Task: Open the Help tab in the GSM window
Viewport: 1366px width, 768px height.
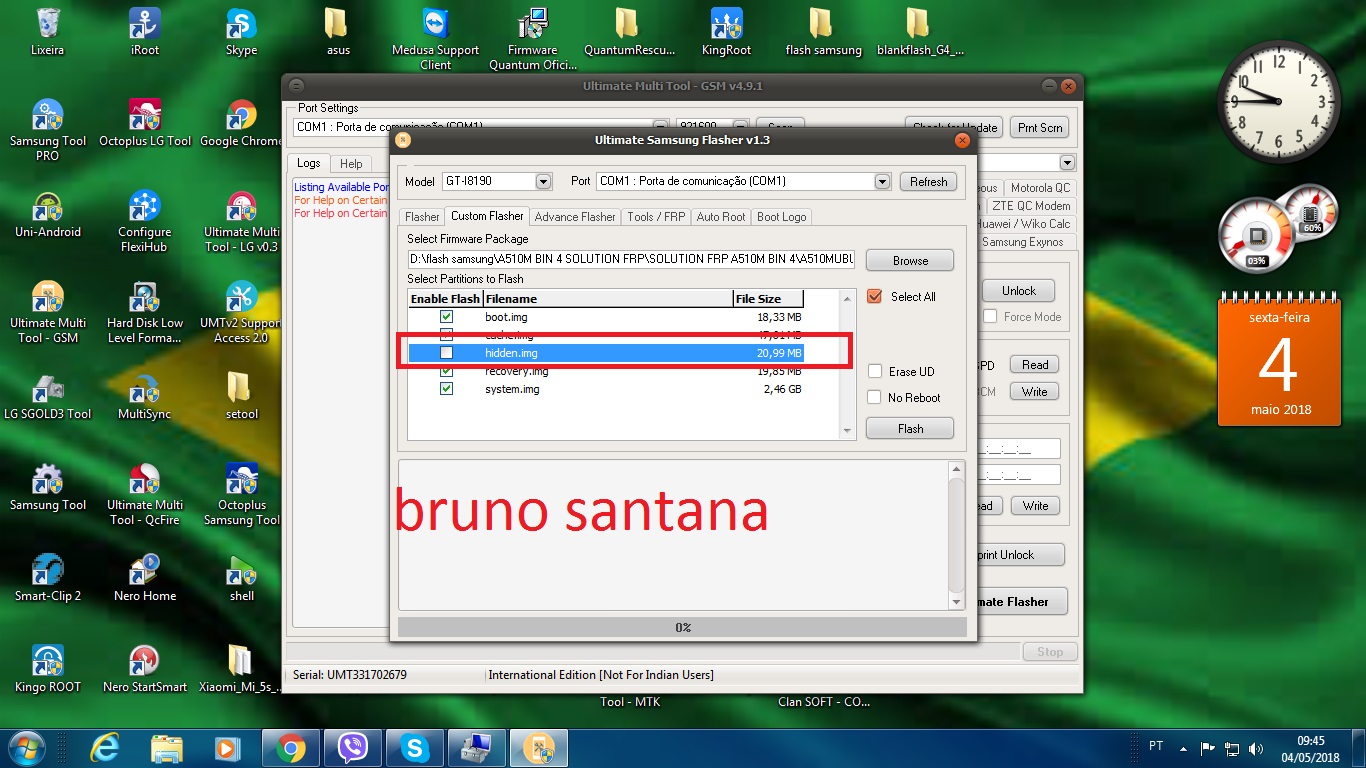Action: click(x=351, y=164)
